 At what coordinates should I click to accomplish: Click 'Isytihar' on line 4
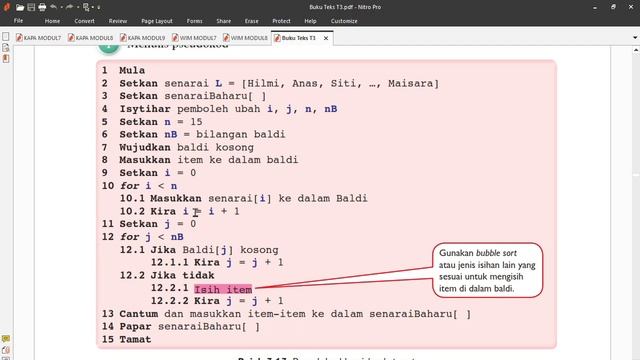pos(144,109)
